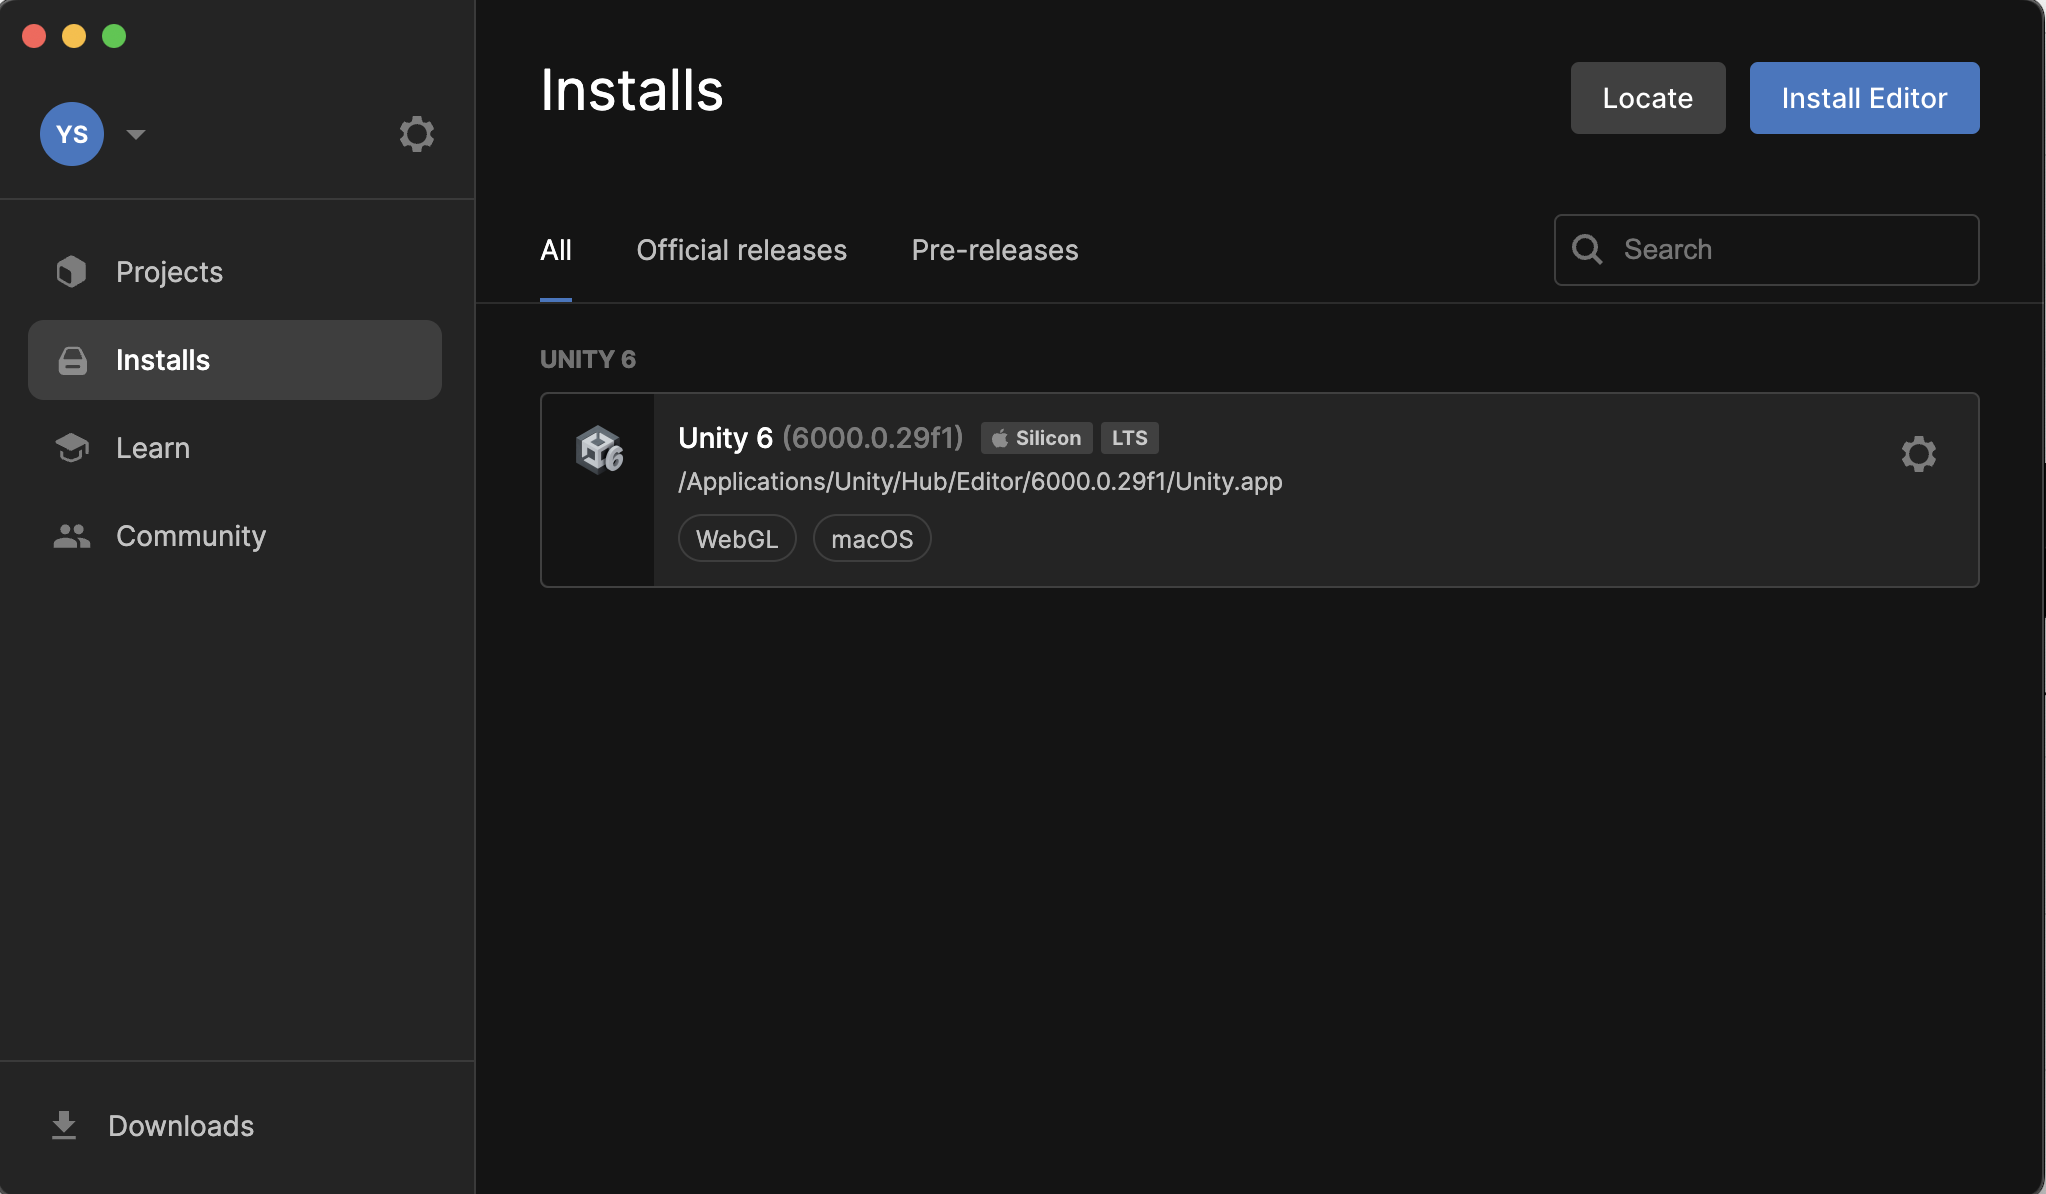Click the Unity 6 version title
2046x1194 pixels.
pyautogui.click(x=820, y=438)
